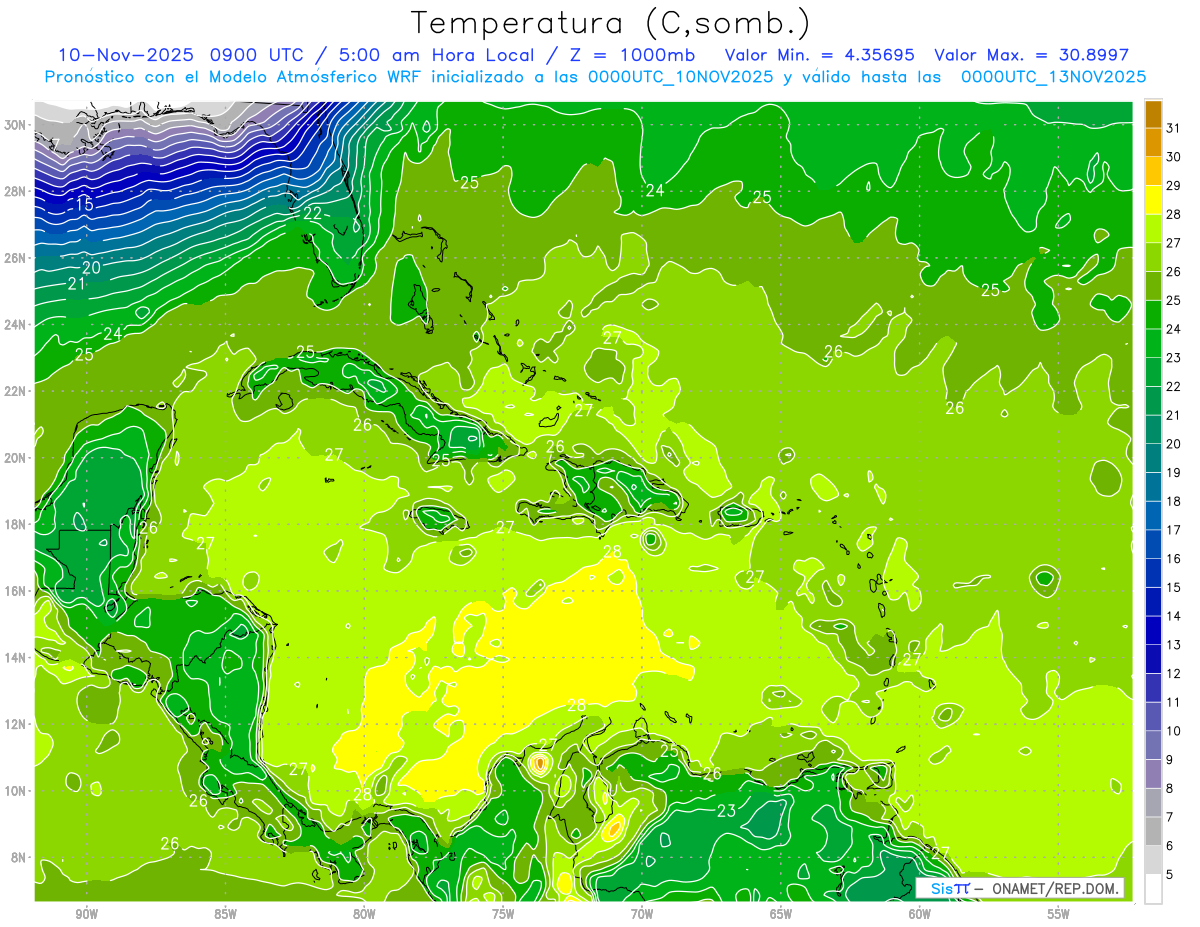This screenshot has height=927, width=1200.
Task: Click the '60W' longitude axis label
Action: (x=919, y=914)
